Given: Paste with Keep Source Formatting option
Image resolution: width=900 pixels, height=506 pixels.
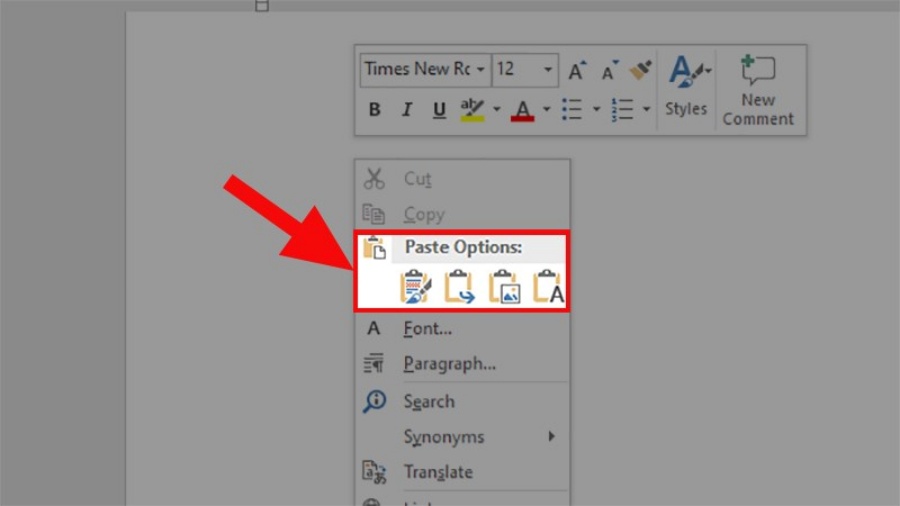Looking at the screenshot, I should pyautogui.click(x=415, y=287).
